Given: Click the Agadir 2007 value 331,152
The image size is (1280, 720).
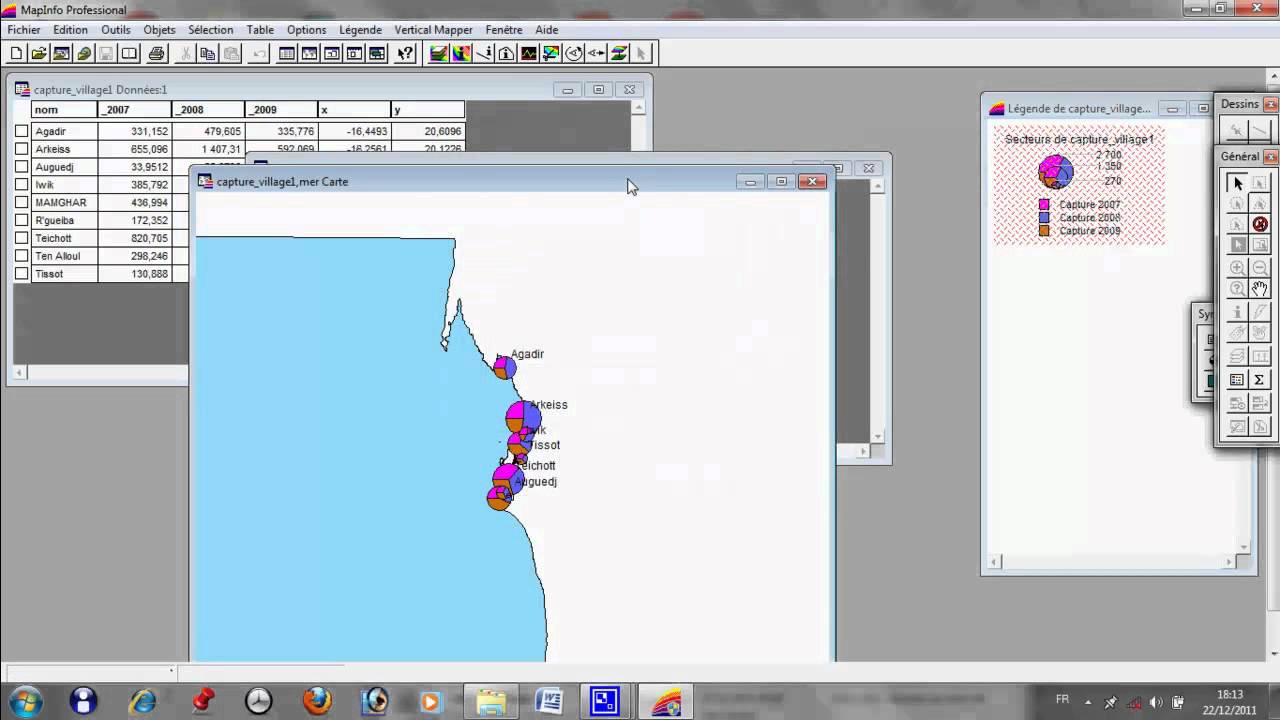Looking at the screenshot, I should click(x=150, y=131).
